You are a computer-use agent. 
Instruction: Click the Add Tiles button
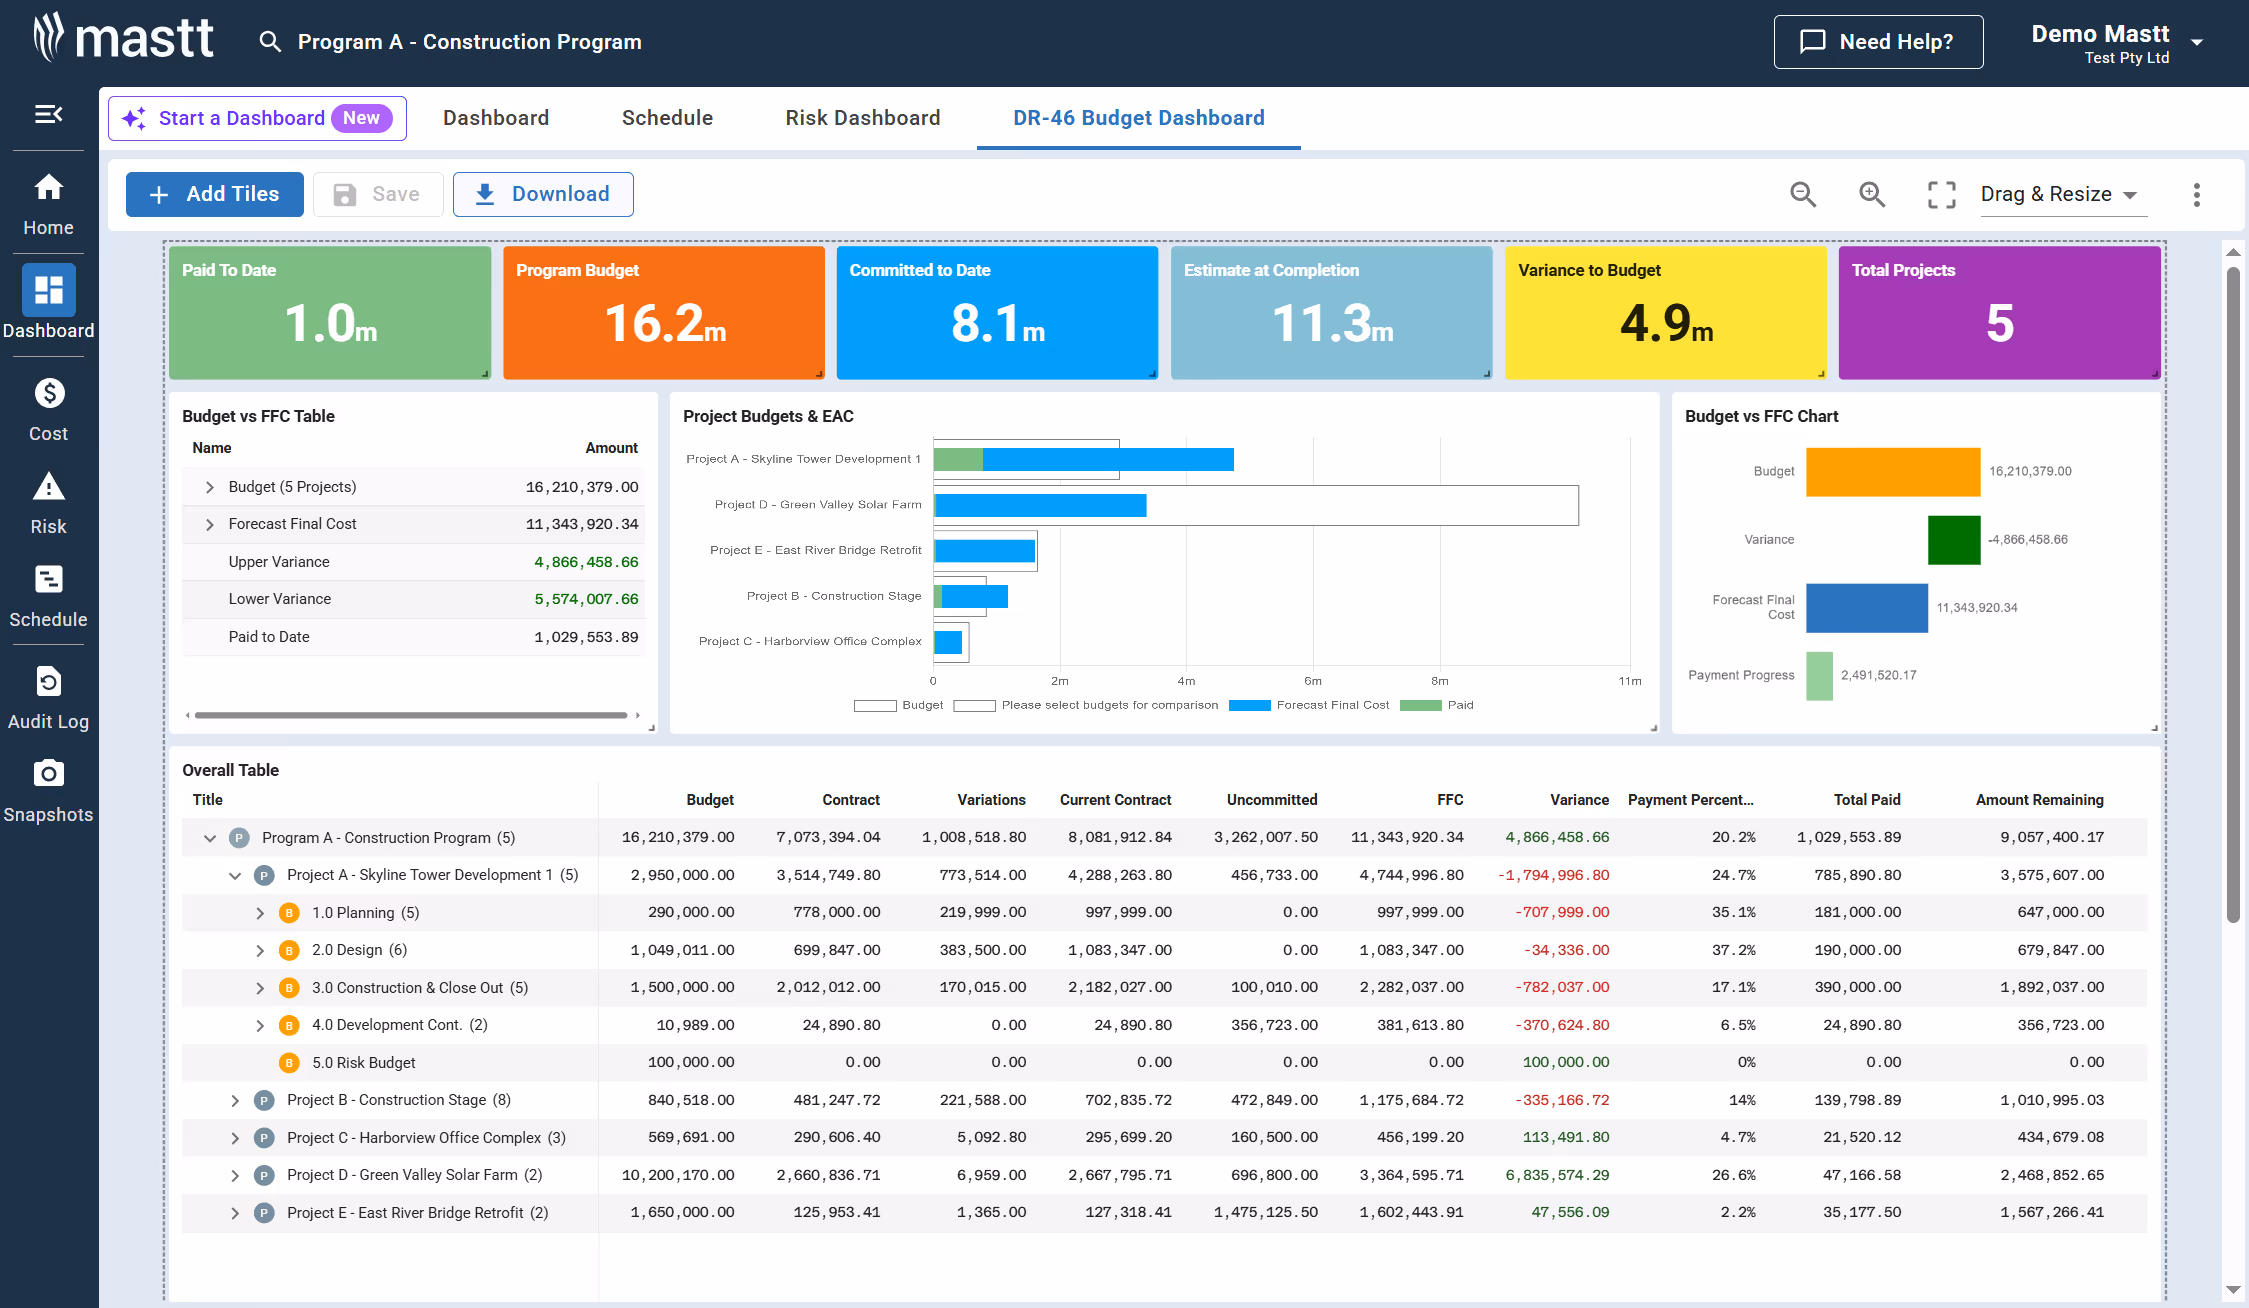[215, 194]
